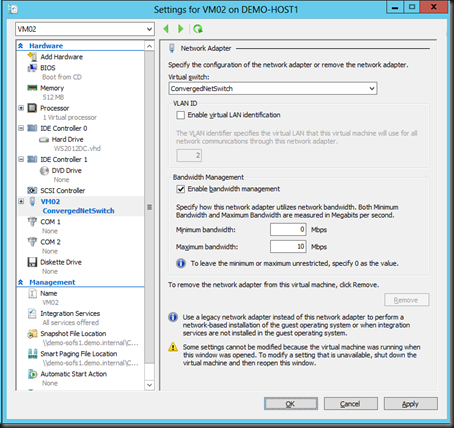Collapse the IDE Controller 0 node

point(21,128)
